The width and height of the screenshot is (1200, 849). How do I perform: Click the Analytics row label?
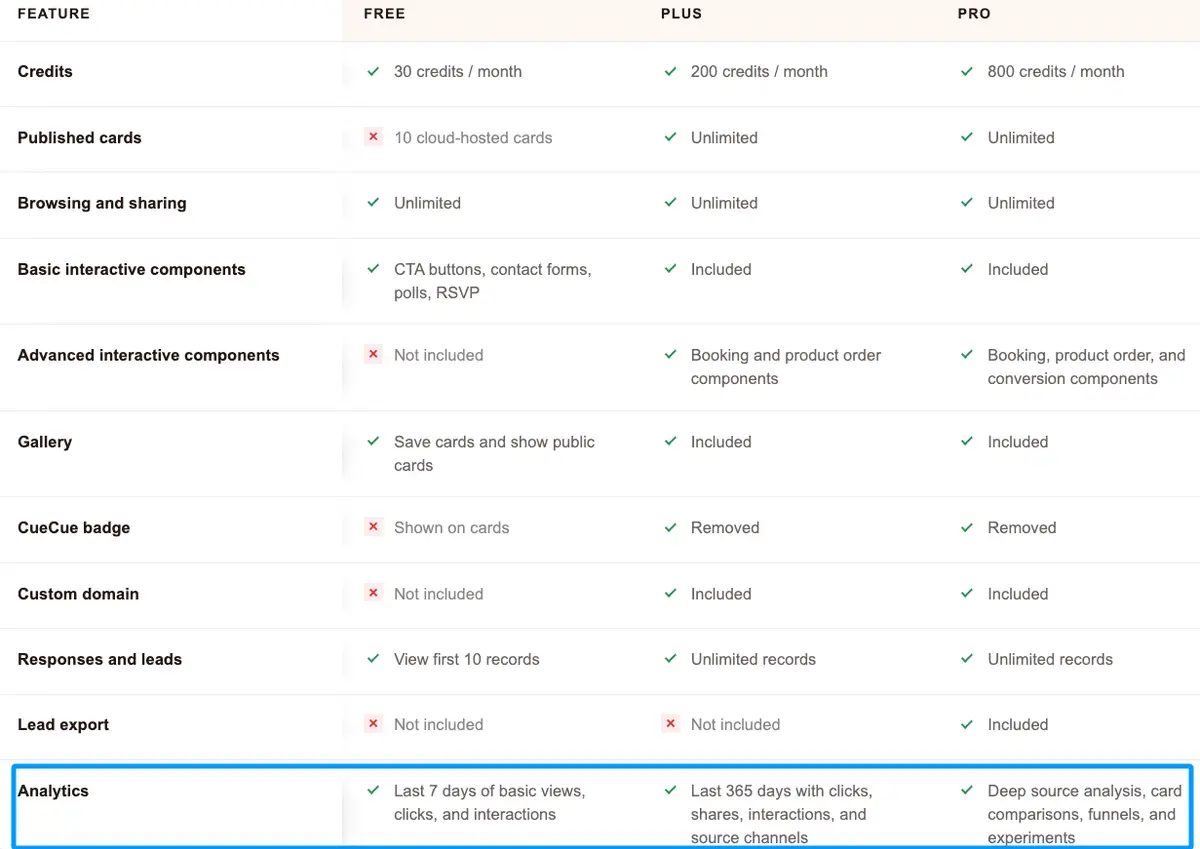pyautogui.click(x=53, y=791)
